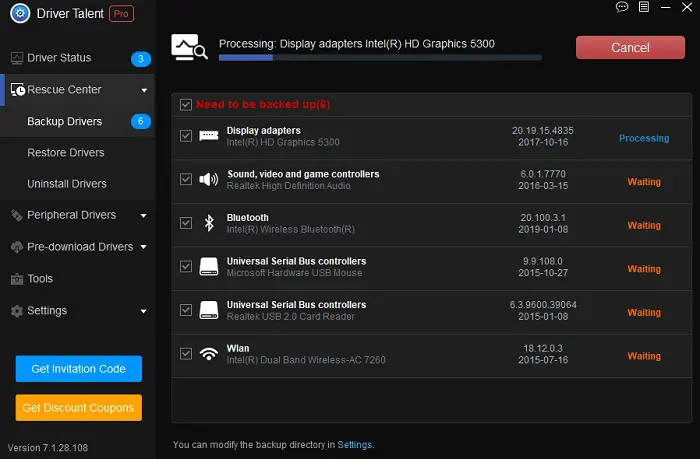700x459 pixels.
Task: Click the Pro edition badge
Action: [x=121, y=14]
